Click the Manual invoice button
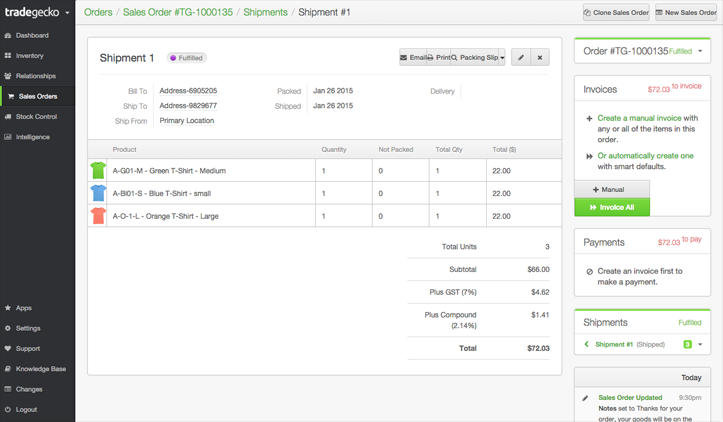This screenshot has height=422, width=723. coord(612,190)
